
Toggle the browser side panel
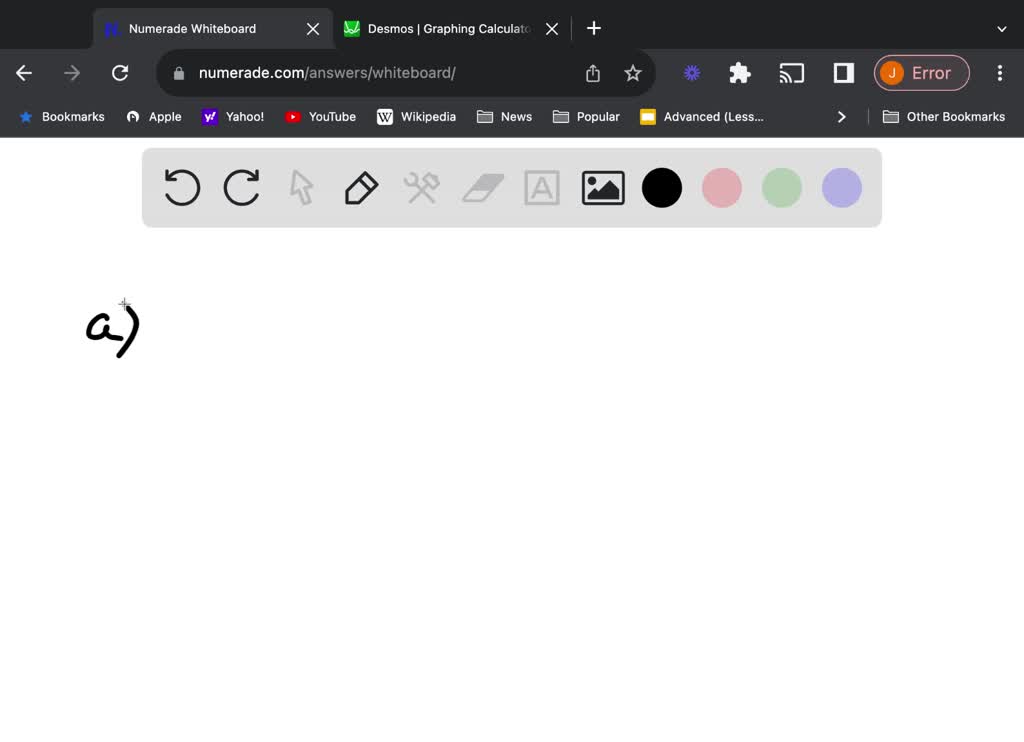pos(844,73)
